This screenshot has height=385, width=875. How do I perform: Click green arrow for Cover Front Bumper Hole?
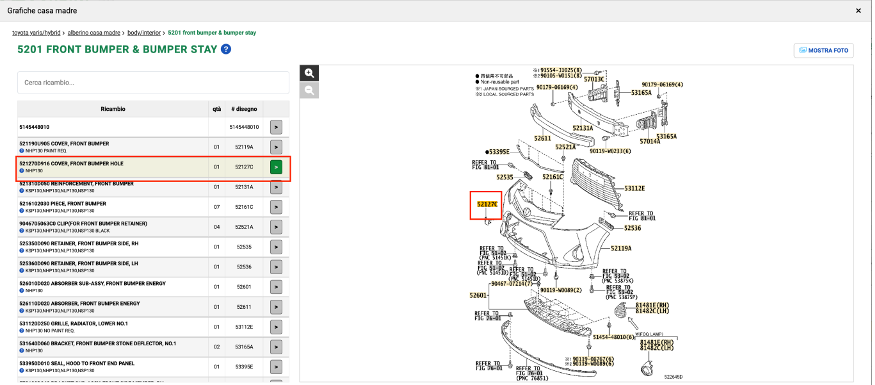pos(276,167)
